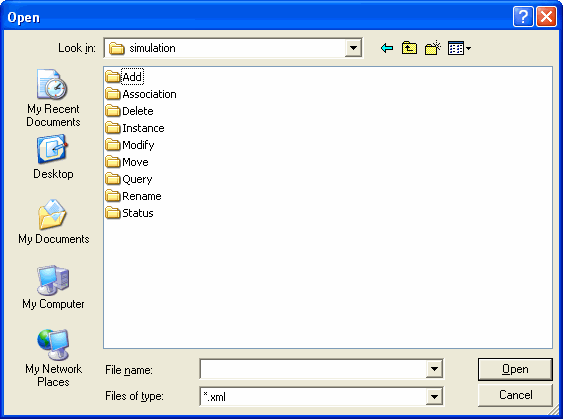Viewport: 563px width, 419px height.
Task: Create a new folder
Action: pos(433,48)
